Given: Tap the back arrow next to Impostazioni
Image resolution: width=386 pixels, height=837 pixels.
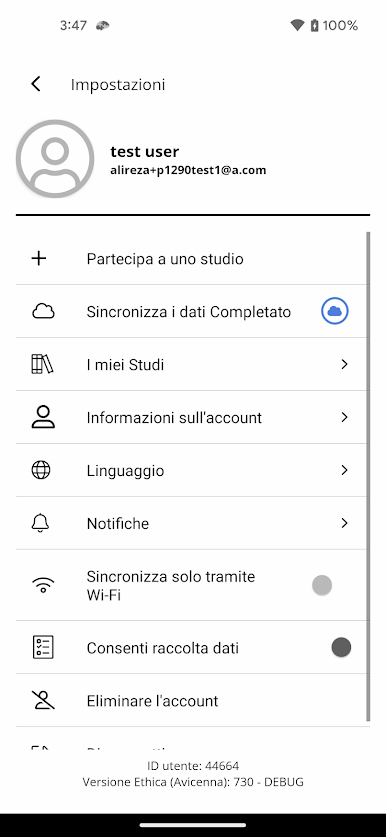Looking at the screenshot, I should (x=36, y=84).
